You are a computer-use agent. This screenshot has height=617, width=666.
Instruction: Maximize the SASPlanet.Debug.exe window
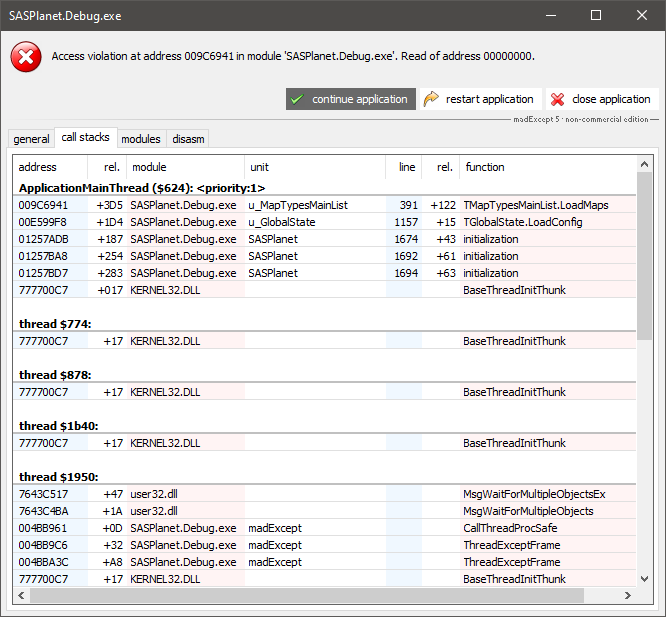click(x=596, y=16)
